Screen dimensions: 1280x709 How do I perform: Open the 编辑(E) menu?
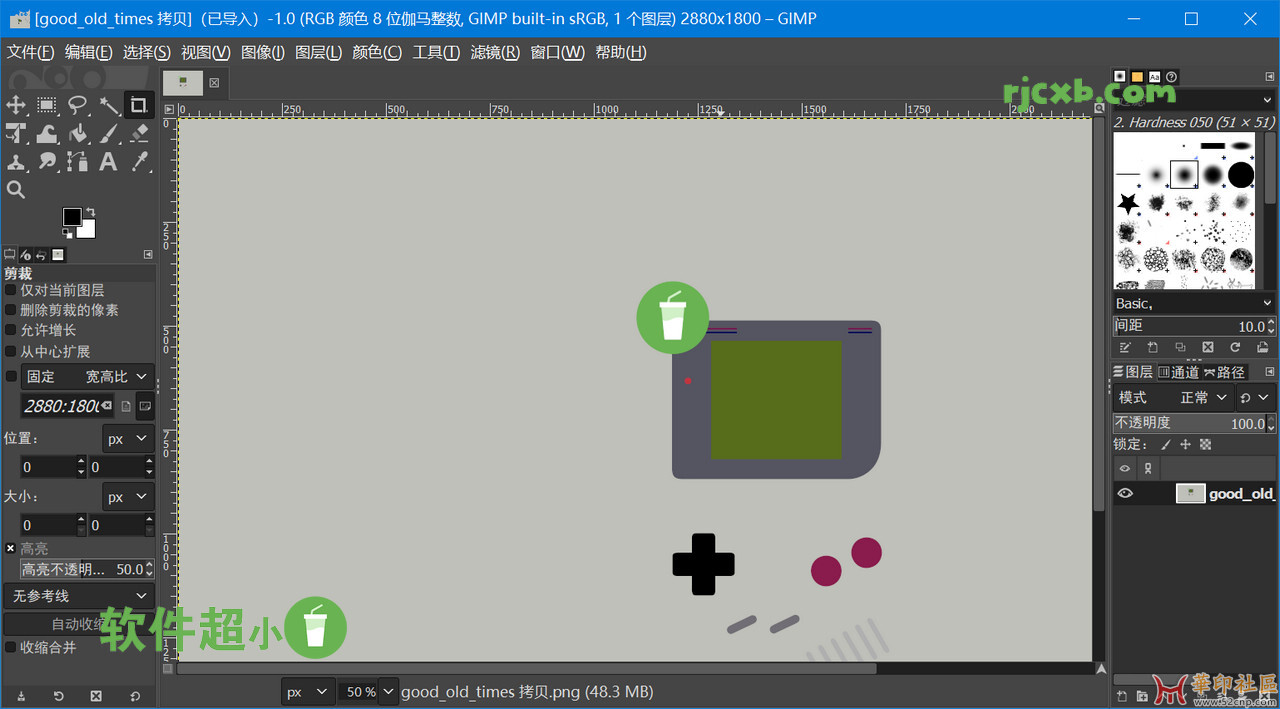point(88,52)
